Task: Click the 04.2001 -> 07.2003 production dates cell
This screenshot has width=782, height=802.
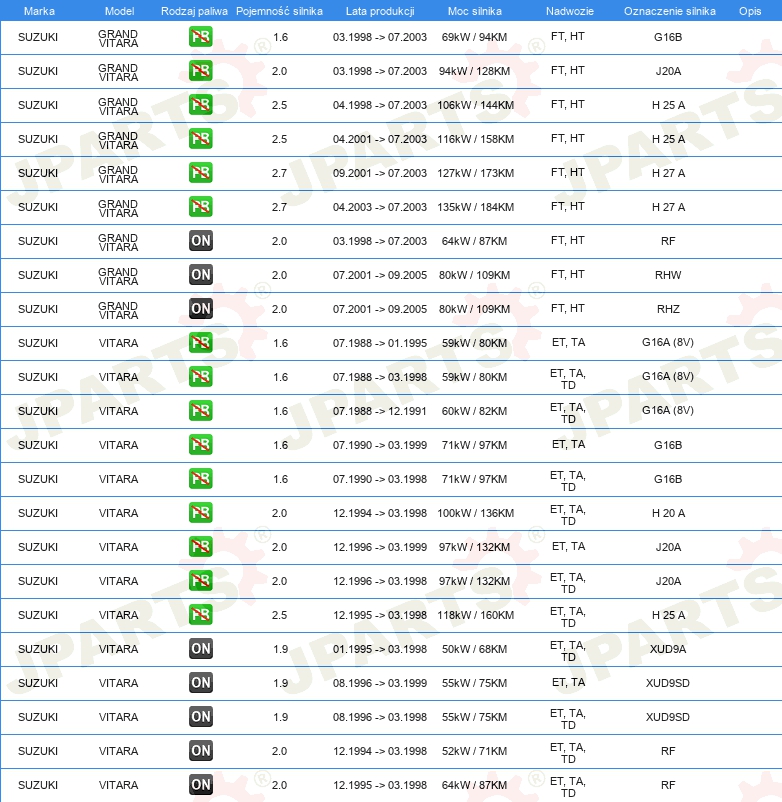Action: tap(380, 139)
